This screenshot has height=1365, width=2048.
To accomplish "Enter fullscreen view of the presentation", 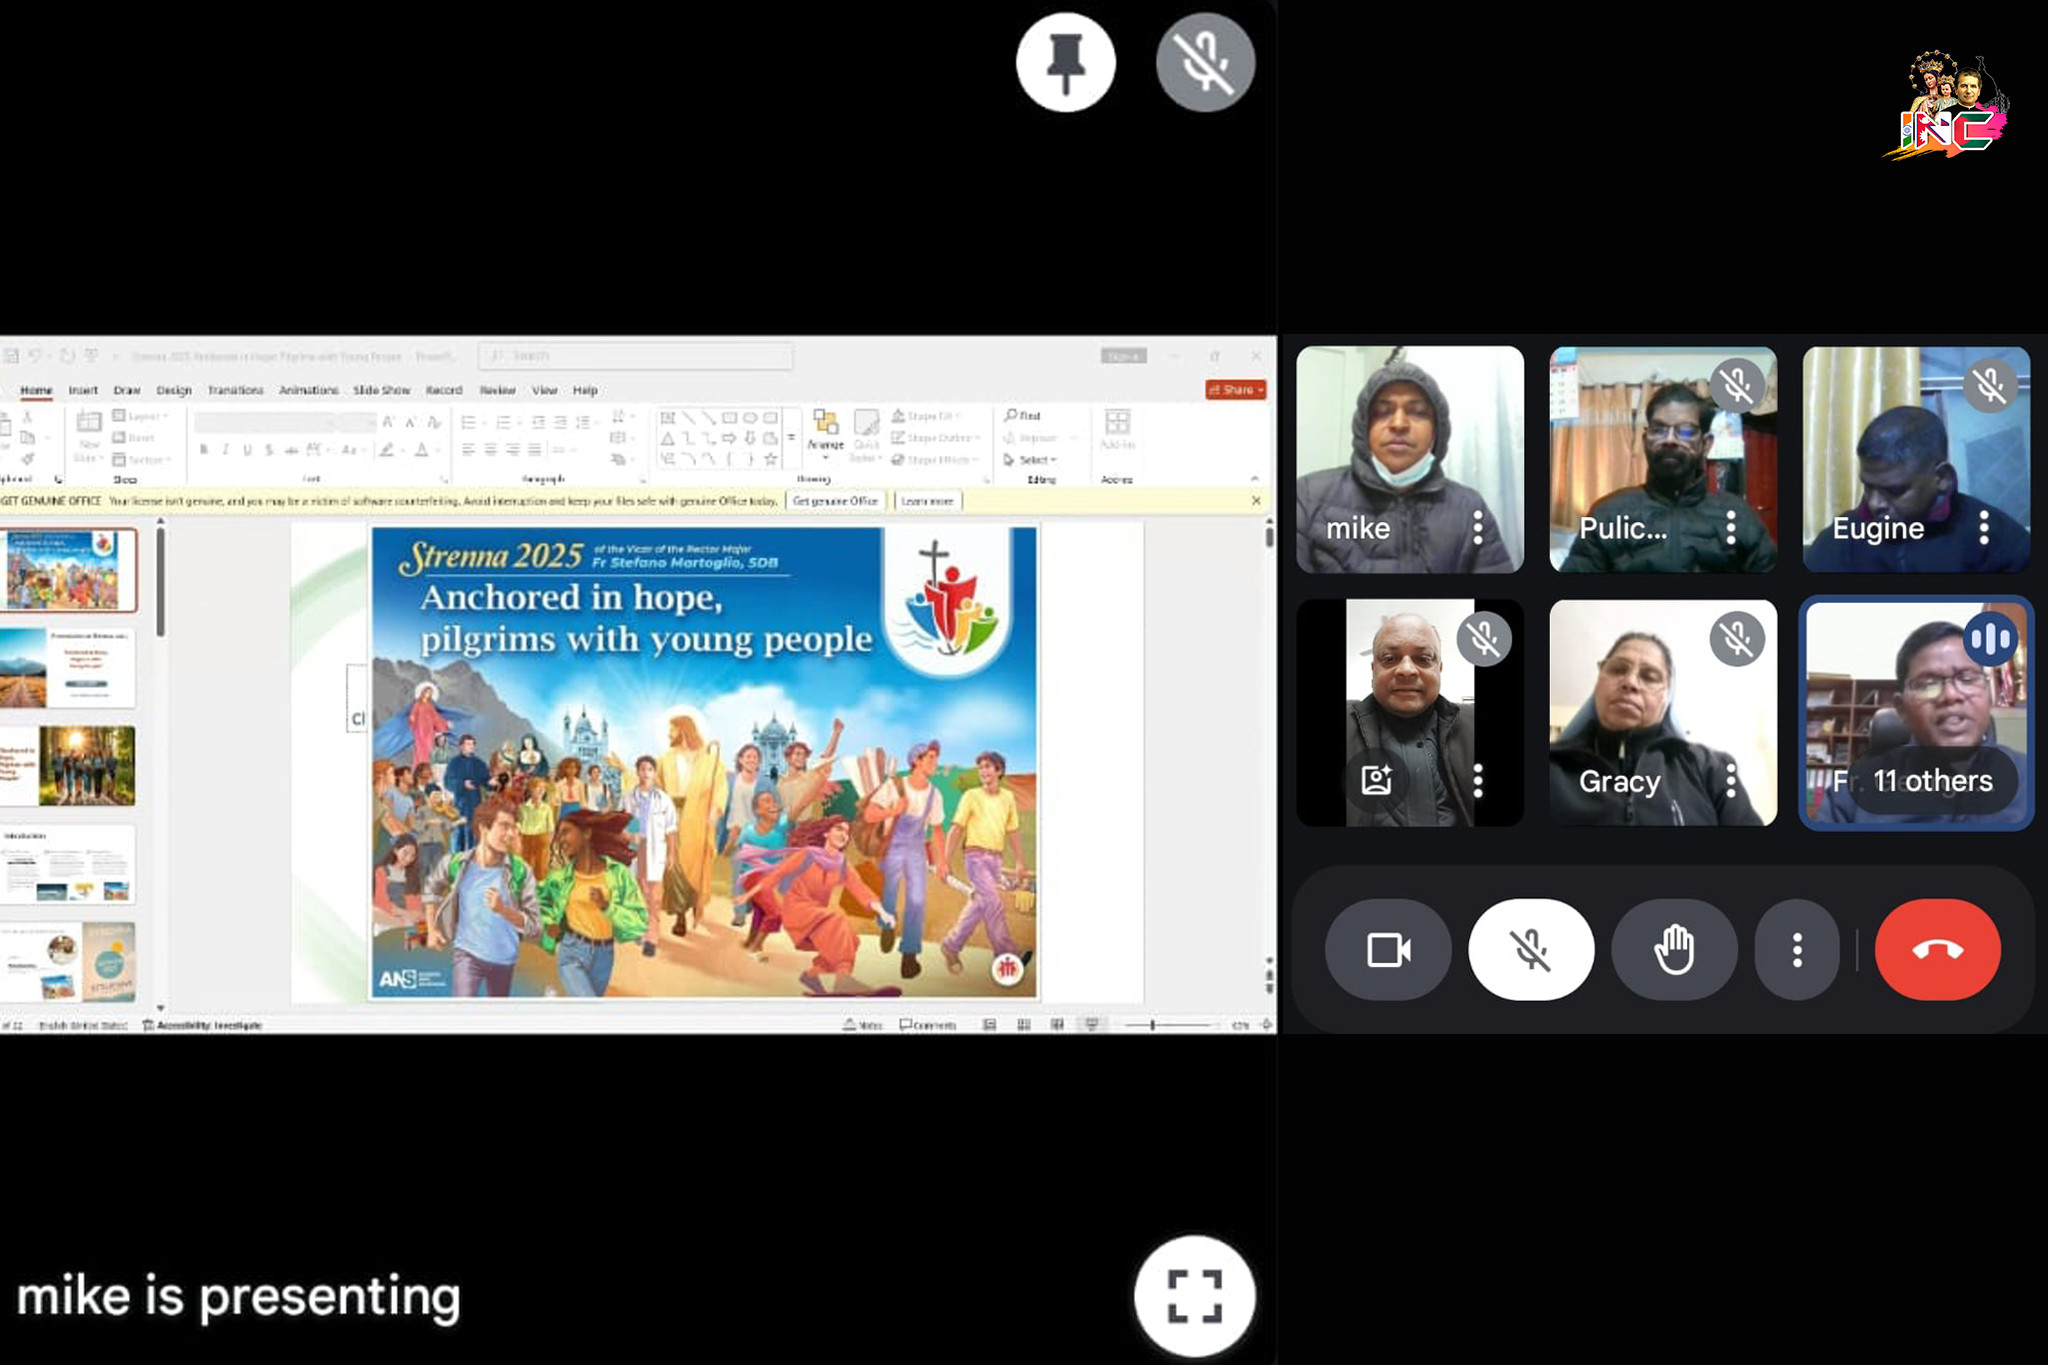I will point(1194,1295).
